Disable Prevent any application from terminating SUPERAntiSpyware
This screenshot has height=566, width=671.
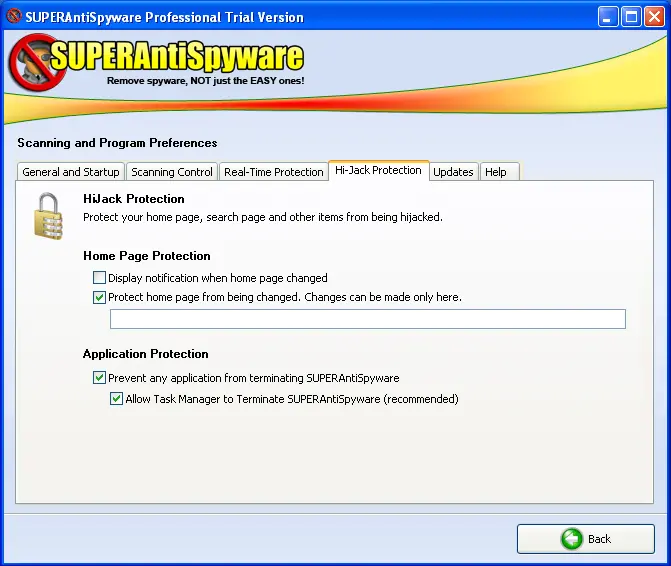99,378
